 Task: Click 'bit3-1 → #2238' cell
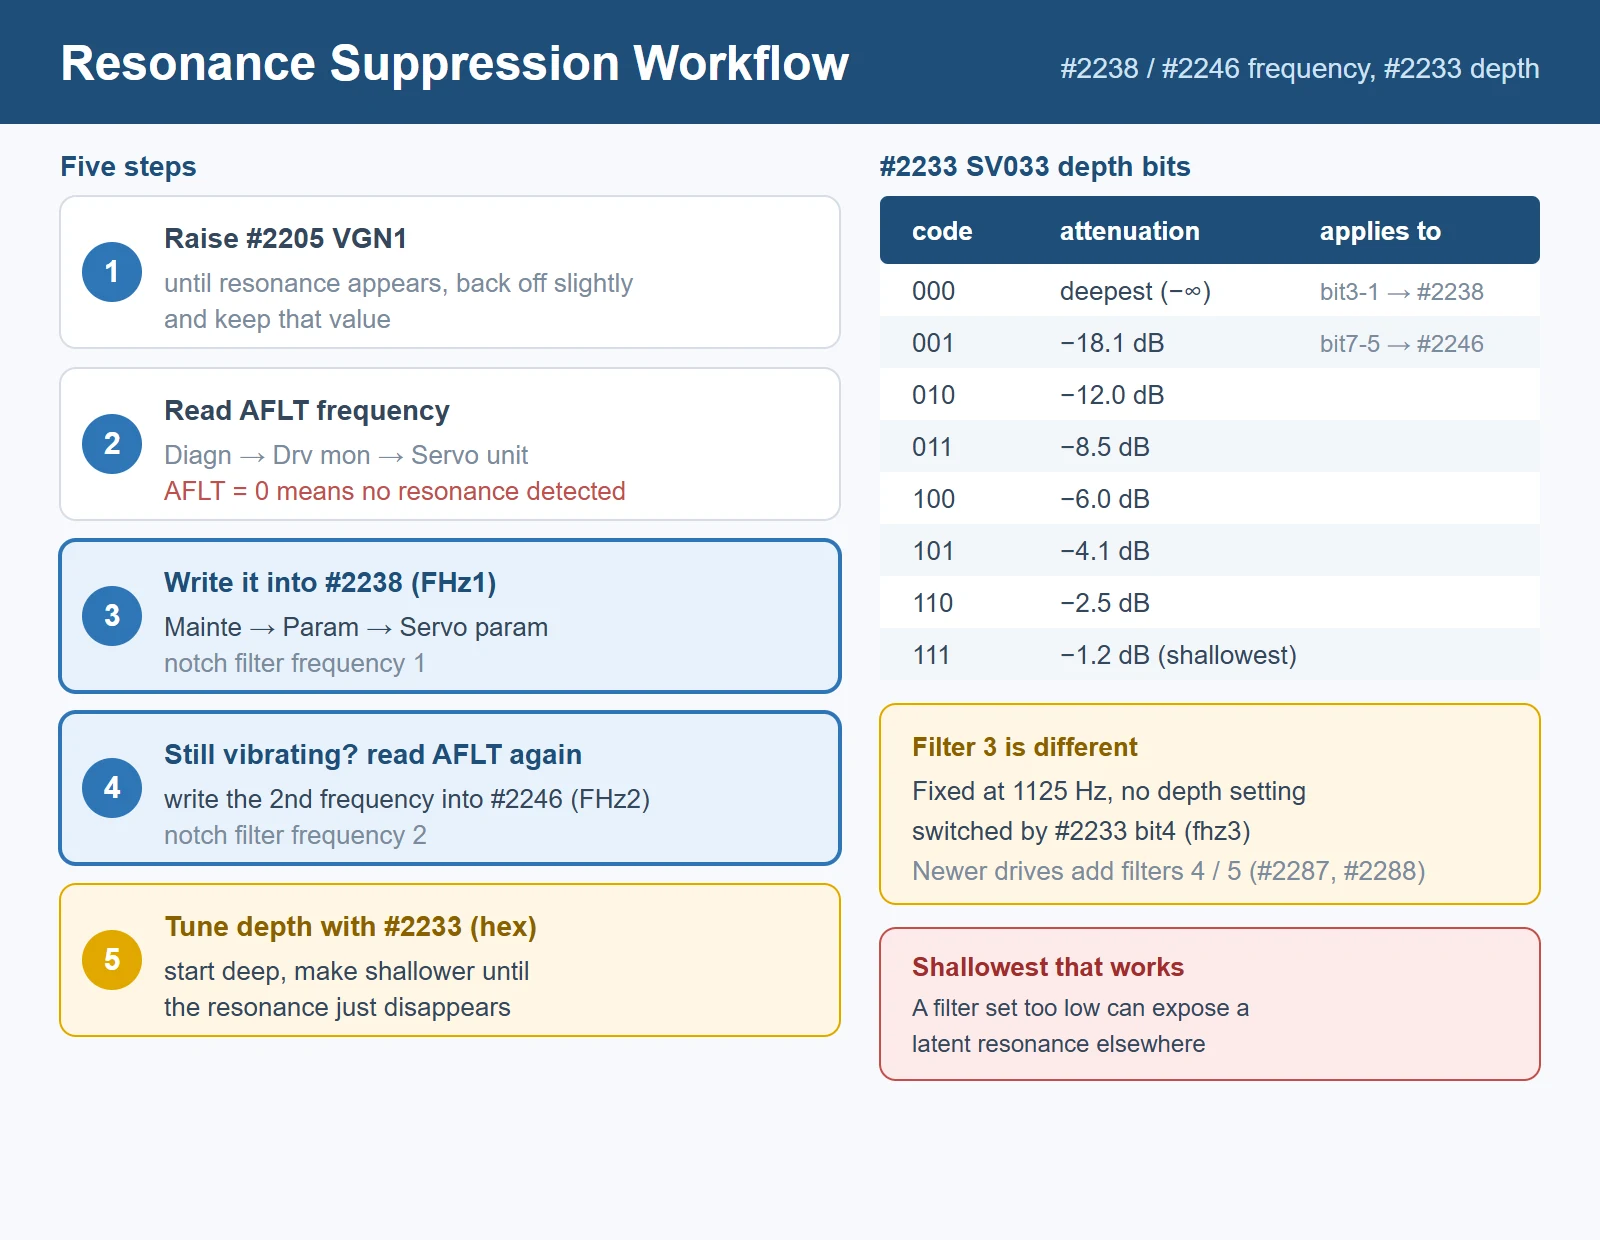point(1402,292)
